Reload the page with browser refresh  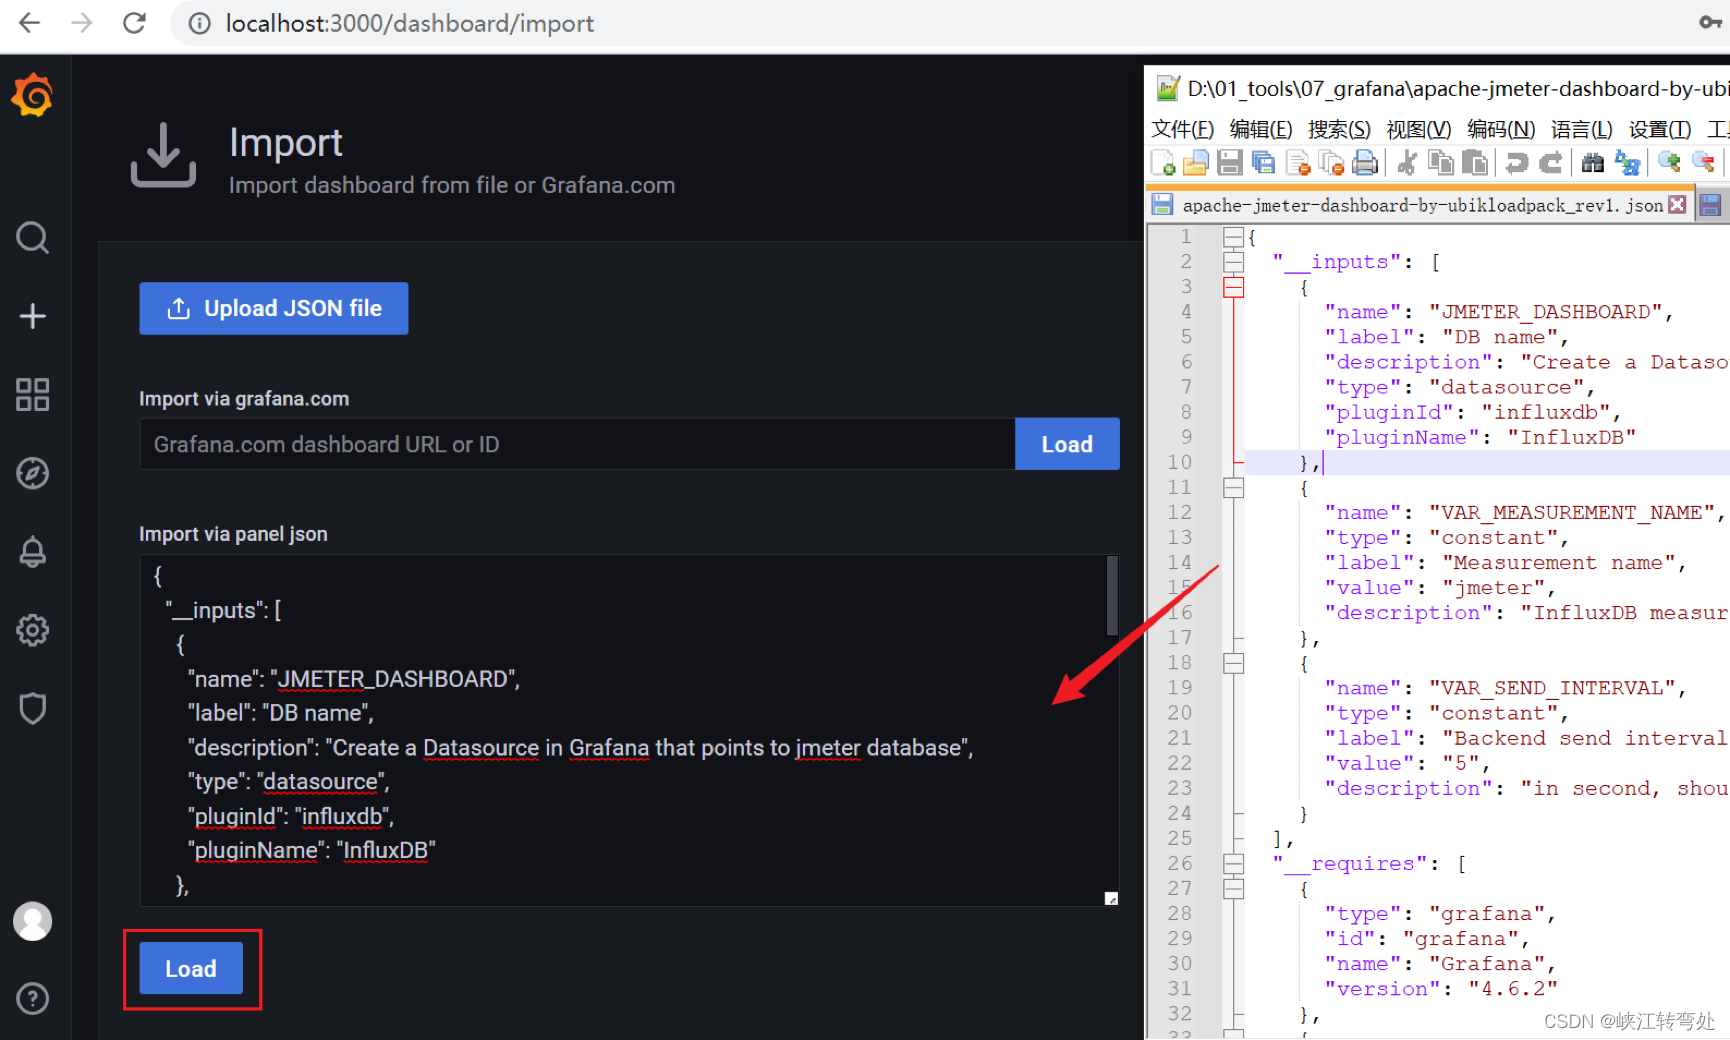(134, 23)
